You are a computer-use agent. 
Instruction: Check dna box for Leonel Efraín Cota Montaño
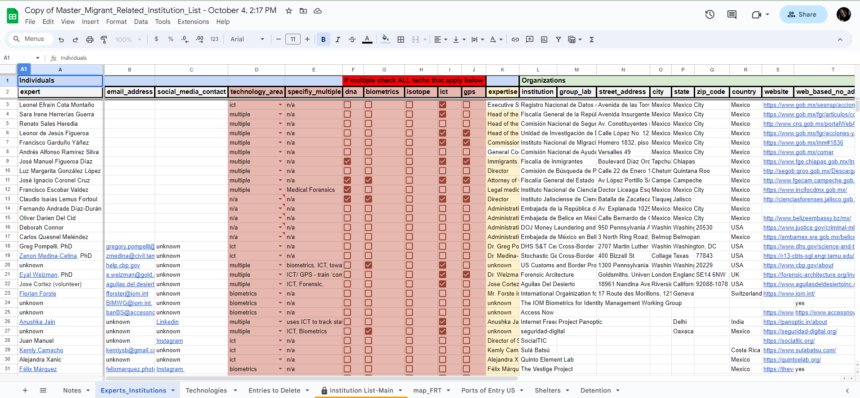(347, 105)
